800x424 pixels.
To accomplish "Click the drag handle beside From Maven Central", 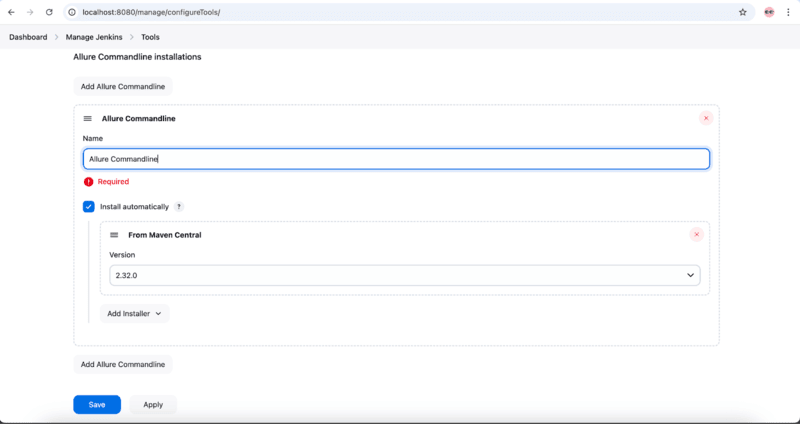I will pyautogui.click(x=114, y=235).
